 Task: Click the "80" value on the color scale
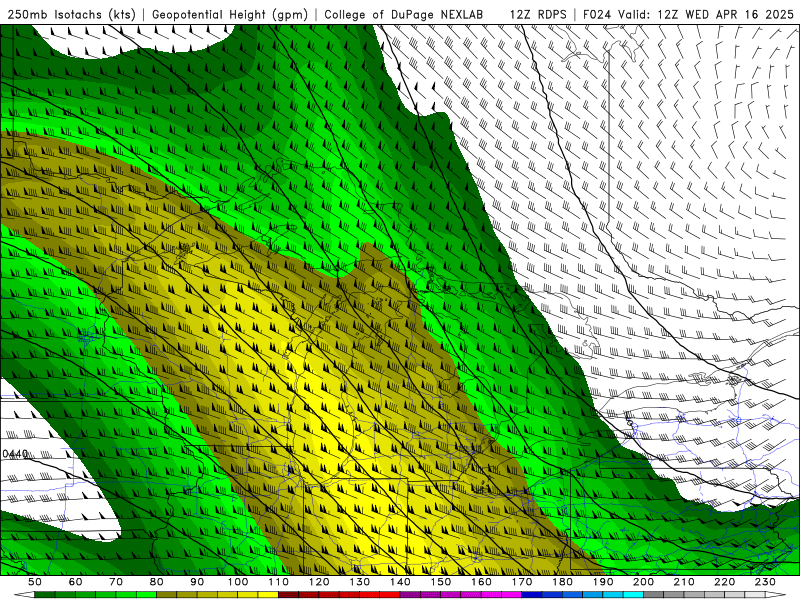[157, 582]
